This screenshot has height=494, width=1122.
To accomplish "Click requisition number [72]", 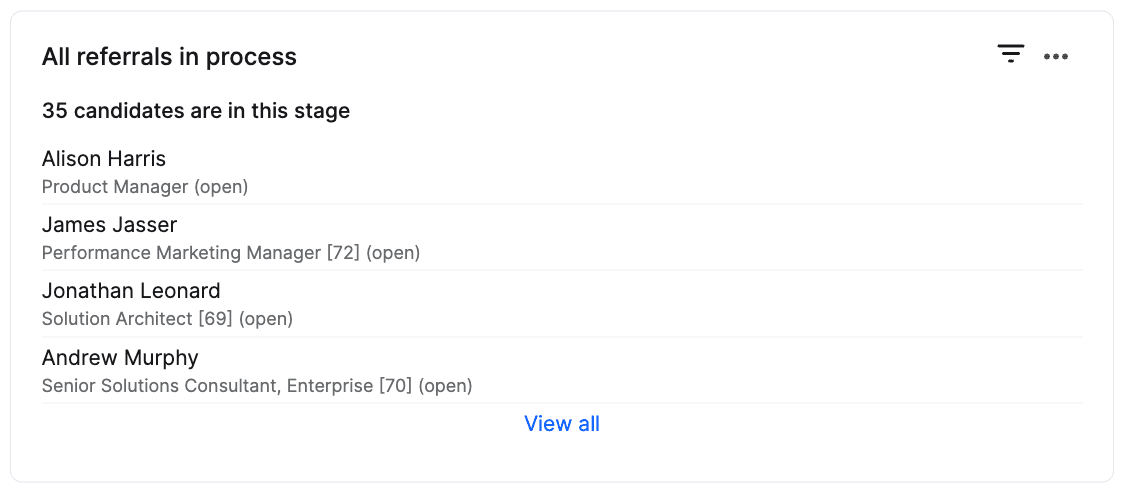I will 343,253.
